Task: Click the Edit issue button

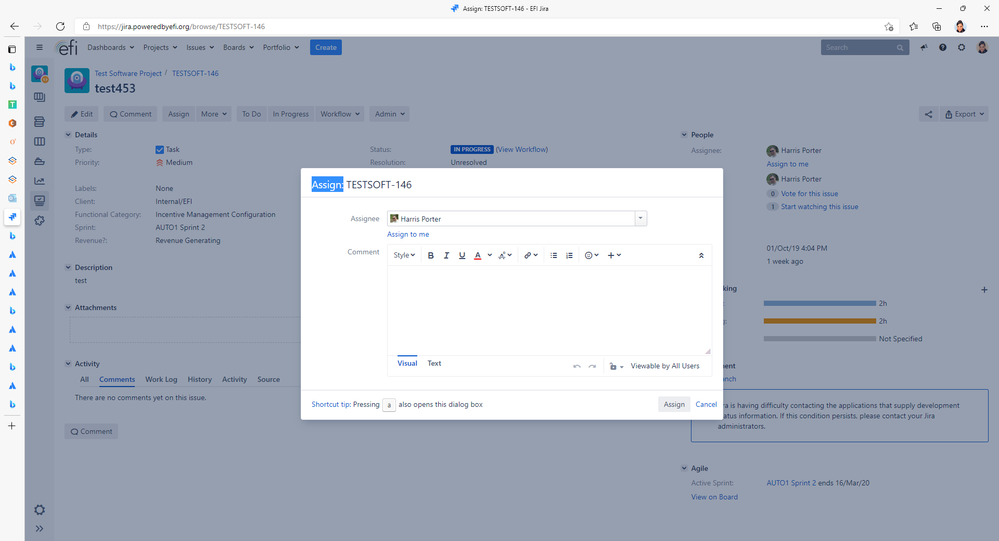Action: coord(82,114)
